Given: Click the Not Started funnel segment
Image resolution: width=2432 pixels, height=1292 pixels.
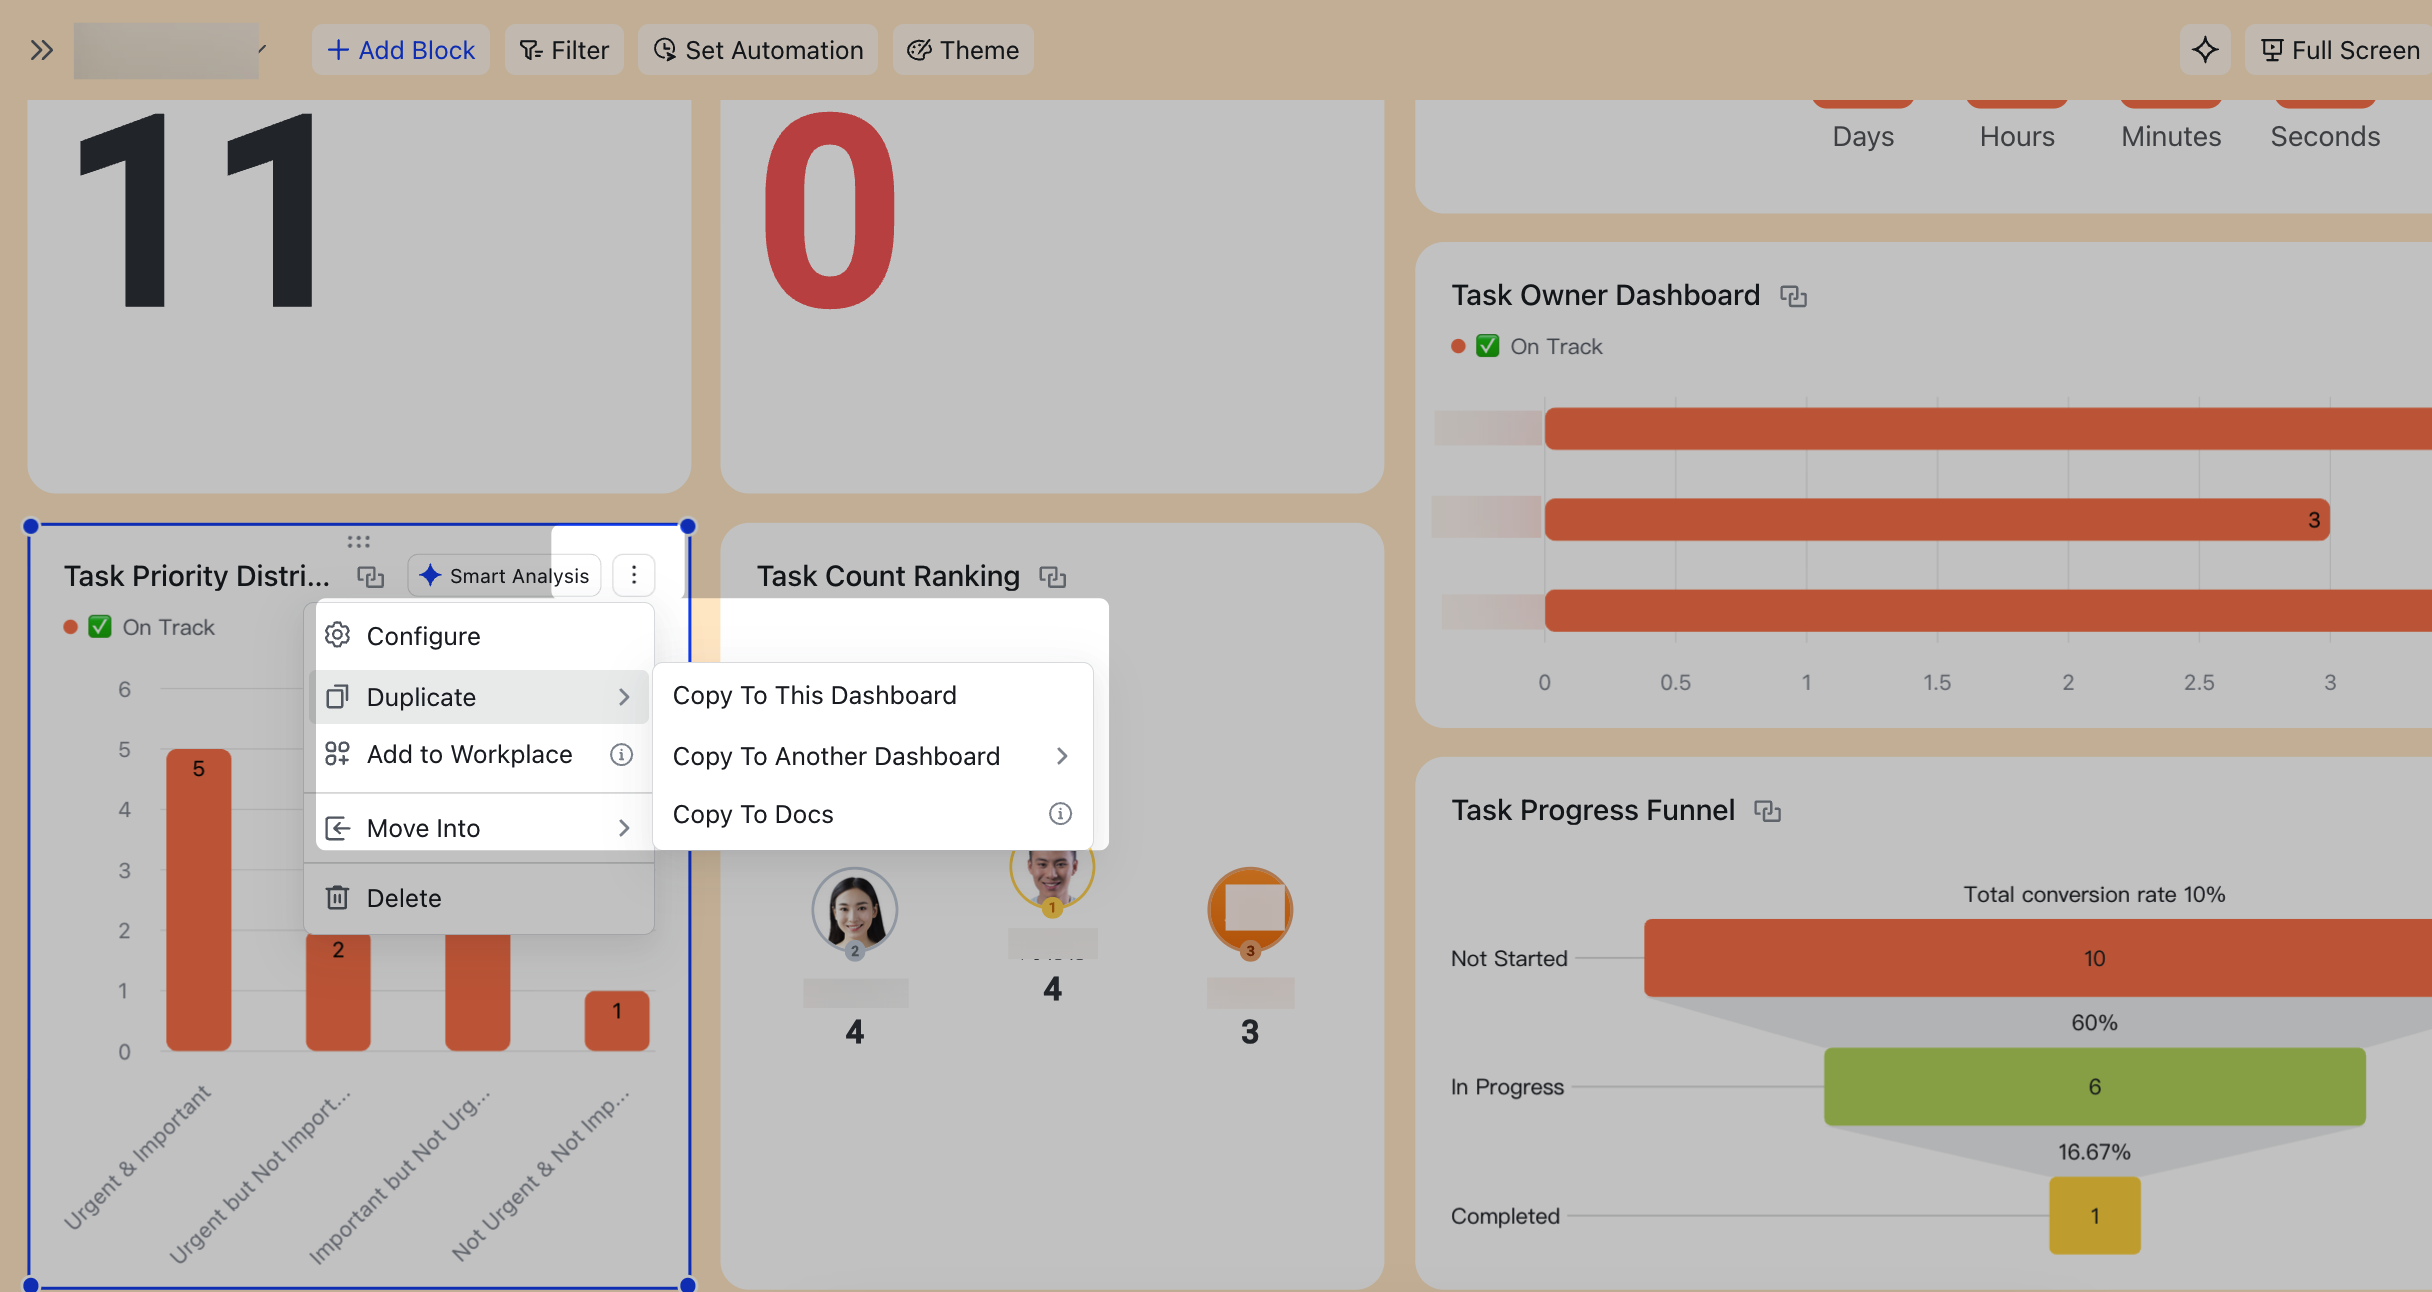Looking at the screenshot, I should (x=2038, y=958).
